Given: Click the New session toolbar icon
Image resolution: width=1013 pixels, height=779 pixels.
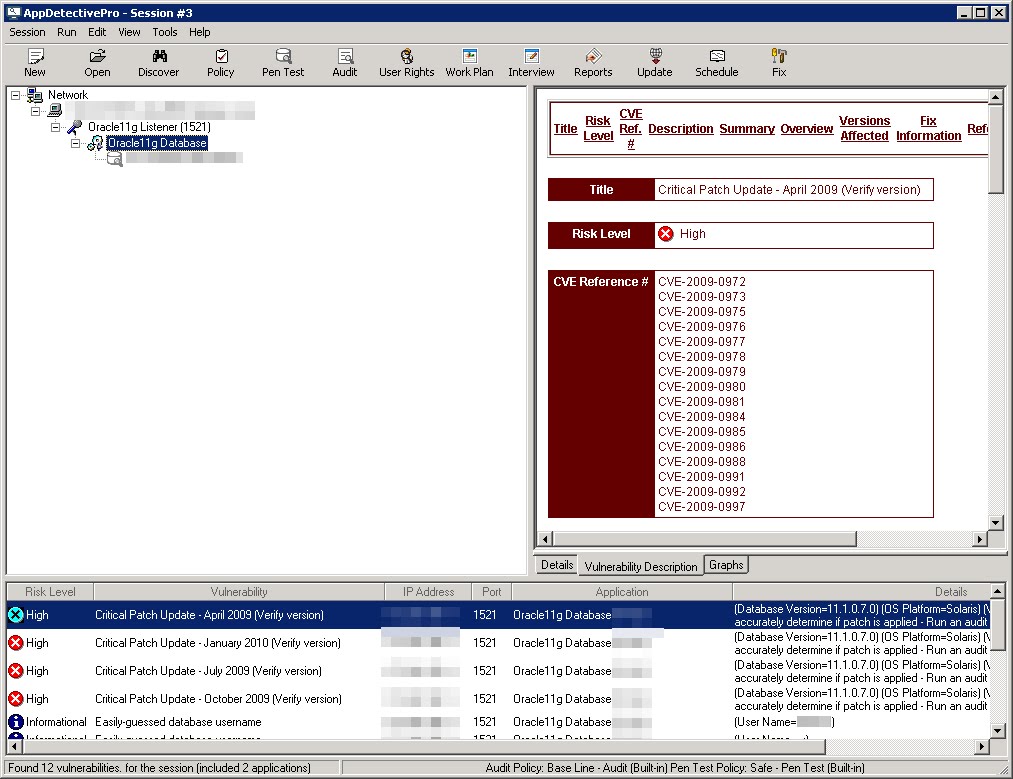Looking at the screenshot, I should coord(36,56).
